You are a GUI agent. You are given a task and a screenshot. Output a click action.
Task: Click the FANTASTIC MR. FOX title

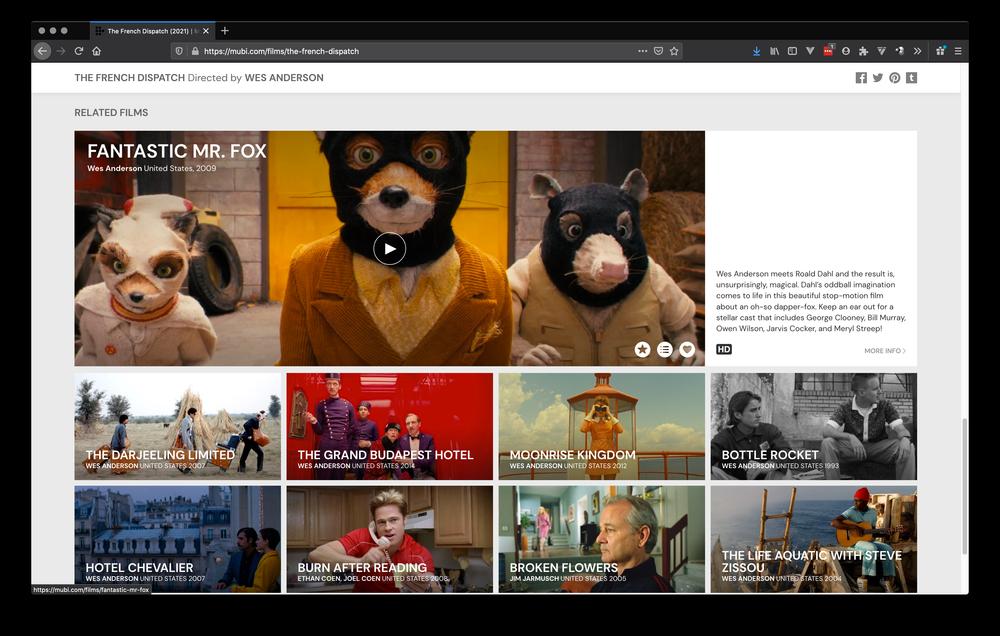point(177,151)
